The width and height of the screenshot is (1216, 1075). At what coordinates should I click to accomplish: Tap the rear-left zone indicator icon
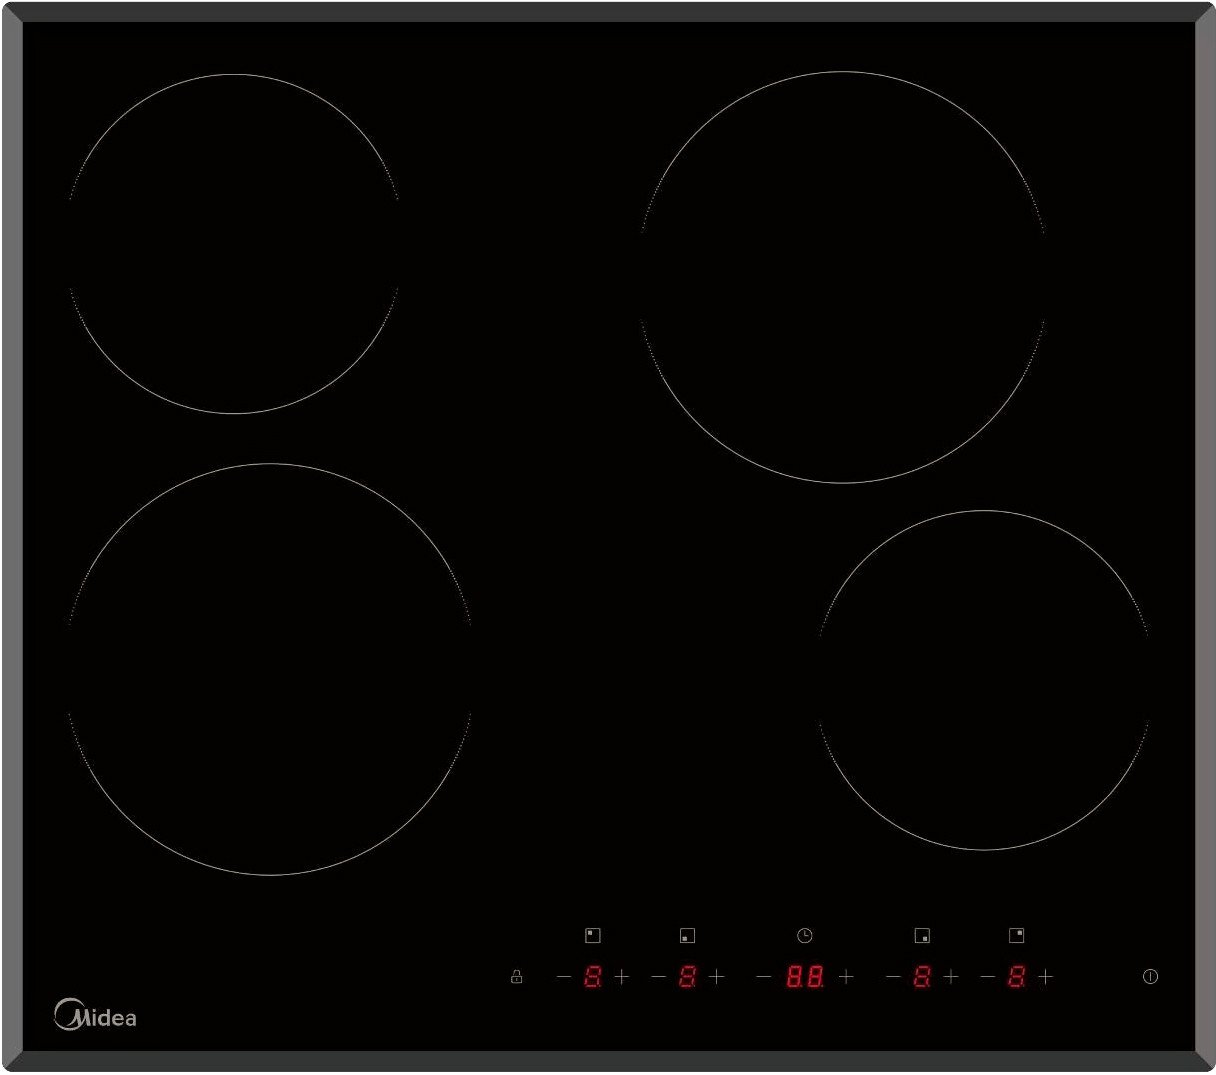tap(593, 936)
